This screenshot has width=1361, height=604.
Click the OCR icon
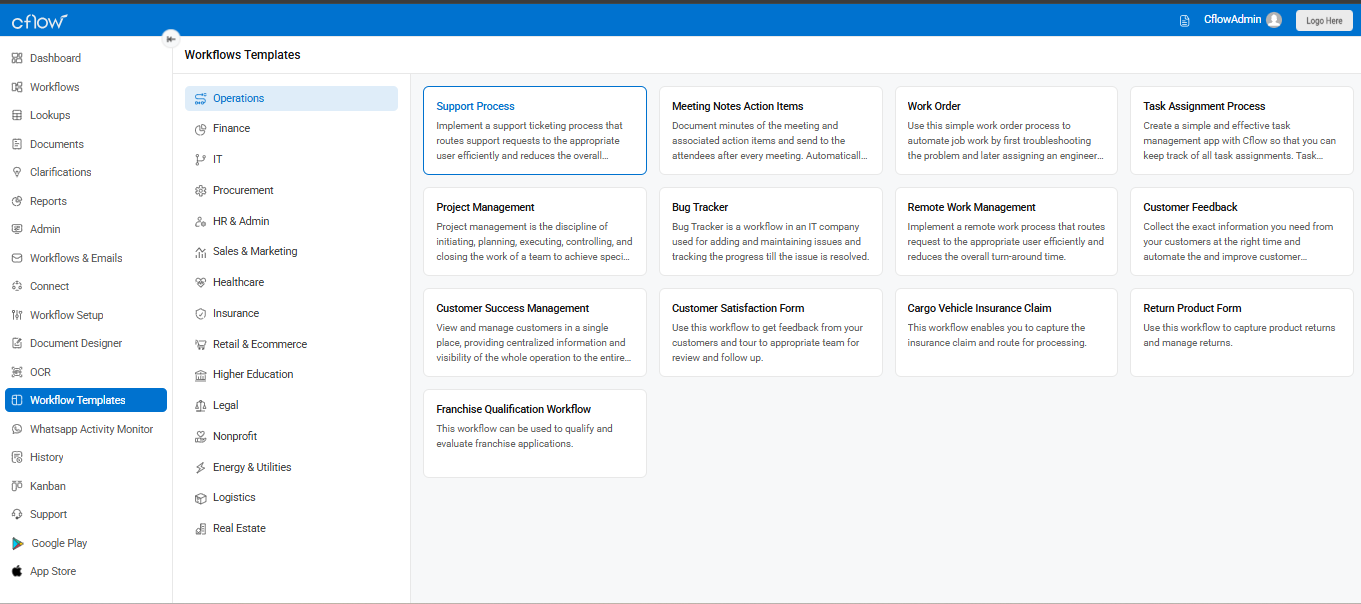pyautogui.click(x=17, y=372)
